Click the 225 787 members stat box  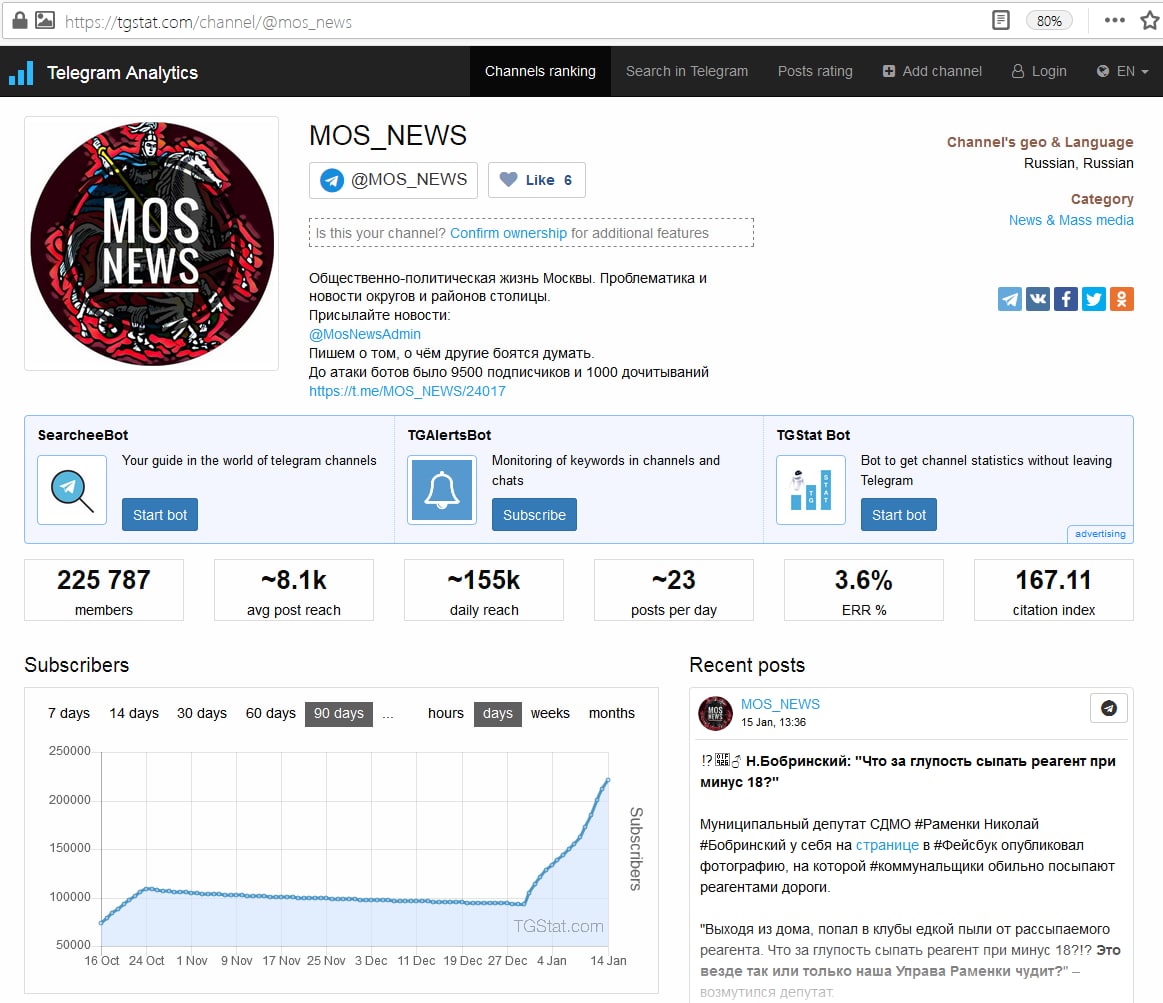tap(104, 590)
